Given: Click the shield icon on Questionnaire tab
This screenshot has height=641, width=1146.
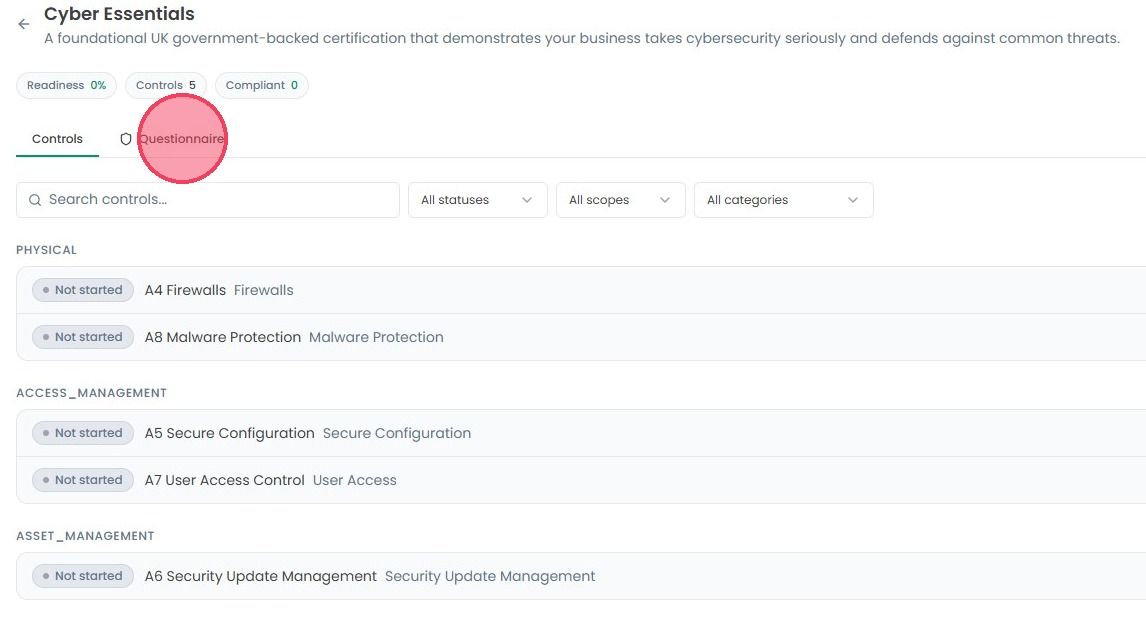Looking at the screenshot, I should point(126,139).
